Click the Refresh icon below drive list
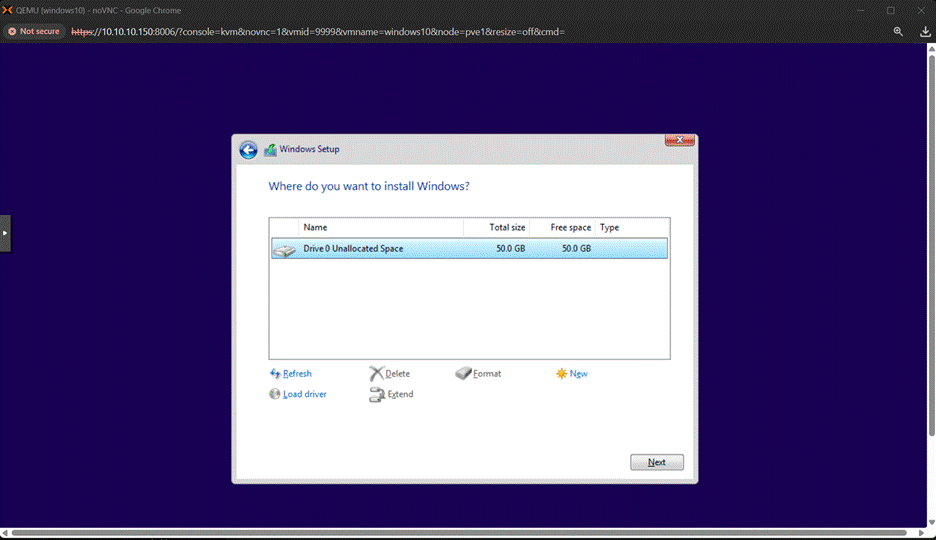 (275, 374)
